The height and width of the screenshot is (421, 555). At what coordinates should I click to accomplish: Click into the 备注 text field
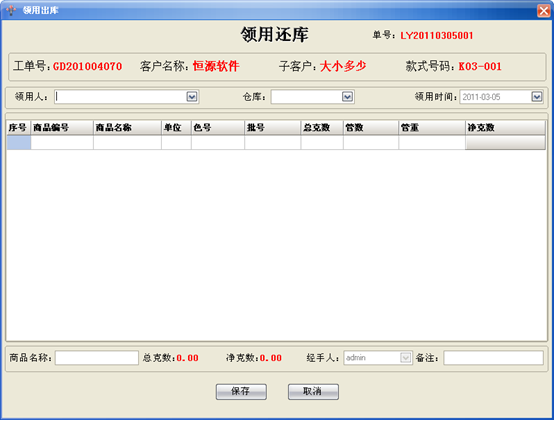point(493,358)
